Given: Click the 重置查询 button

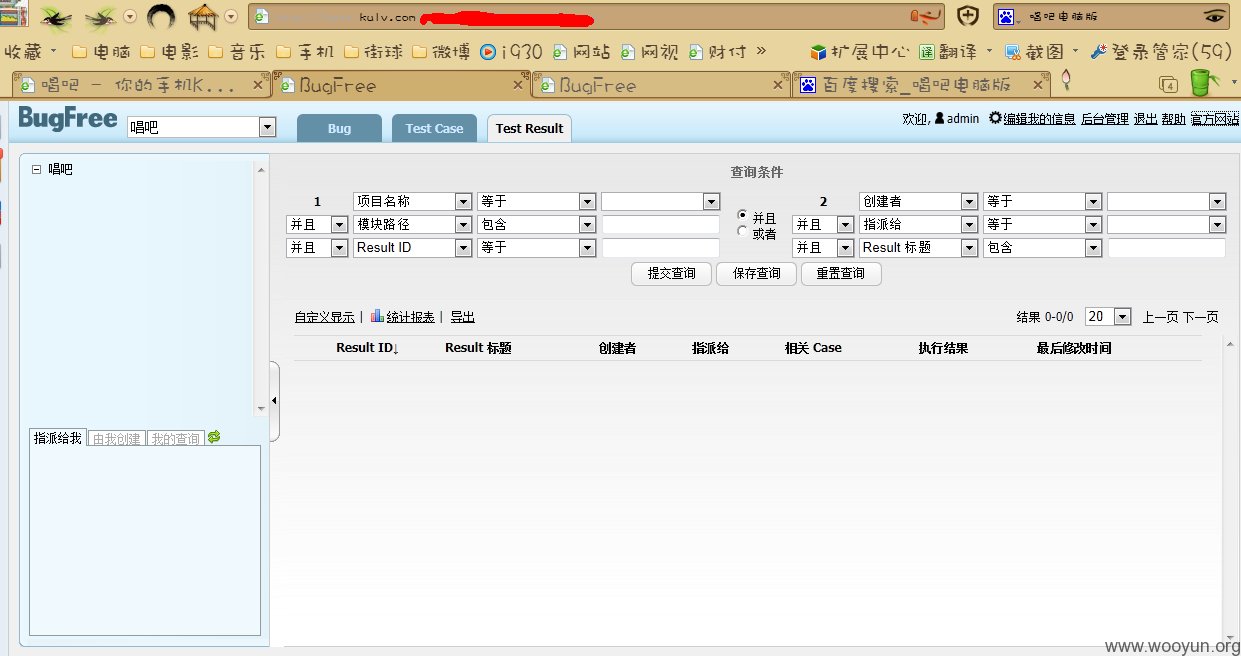Looking at the screenshot, I should [x=841, y=274].
